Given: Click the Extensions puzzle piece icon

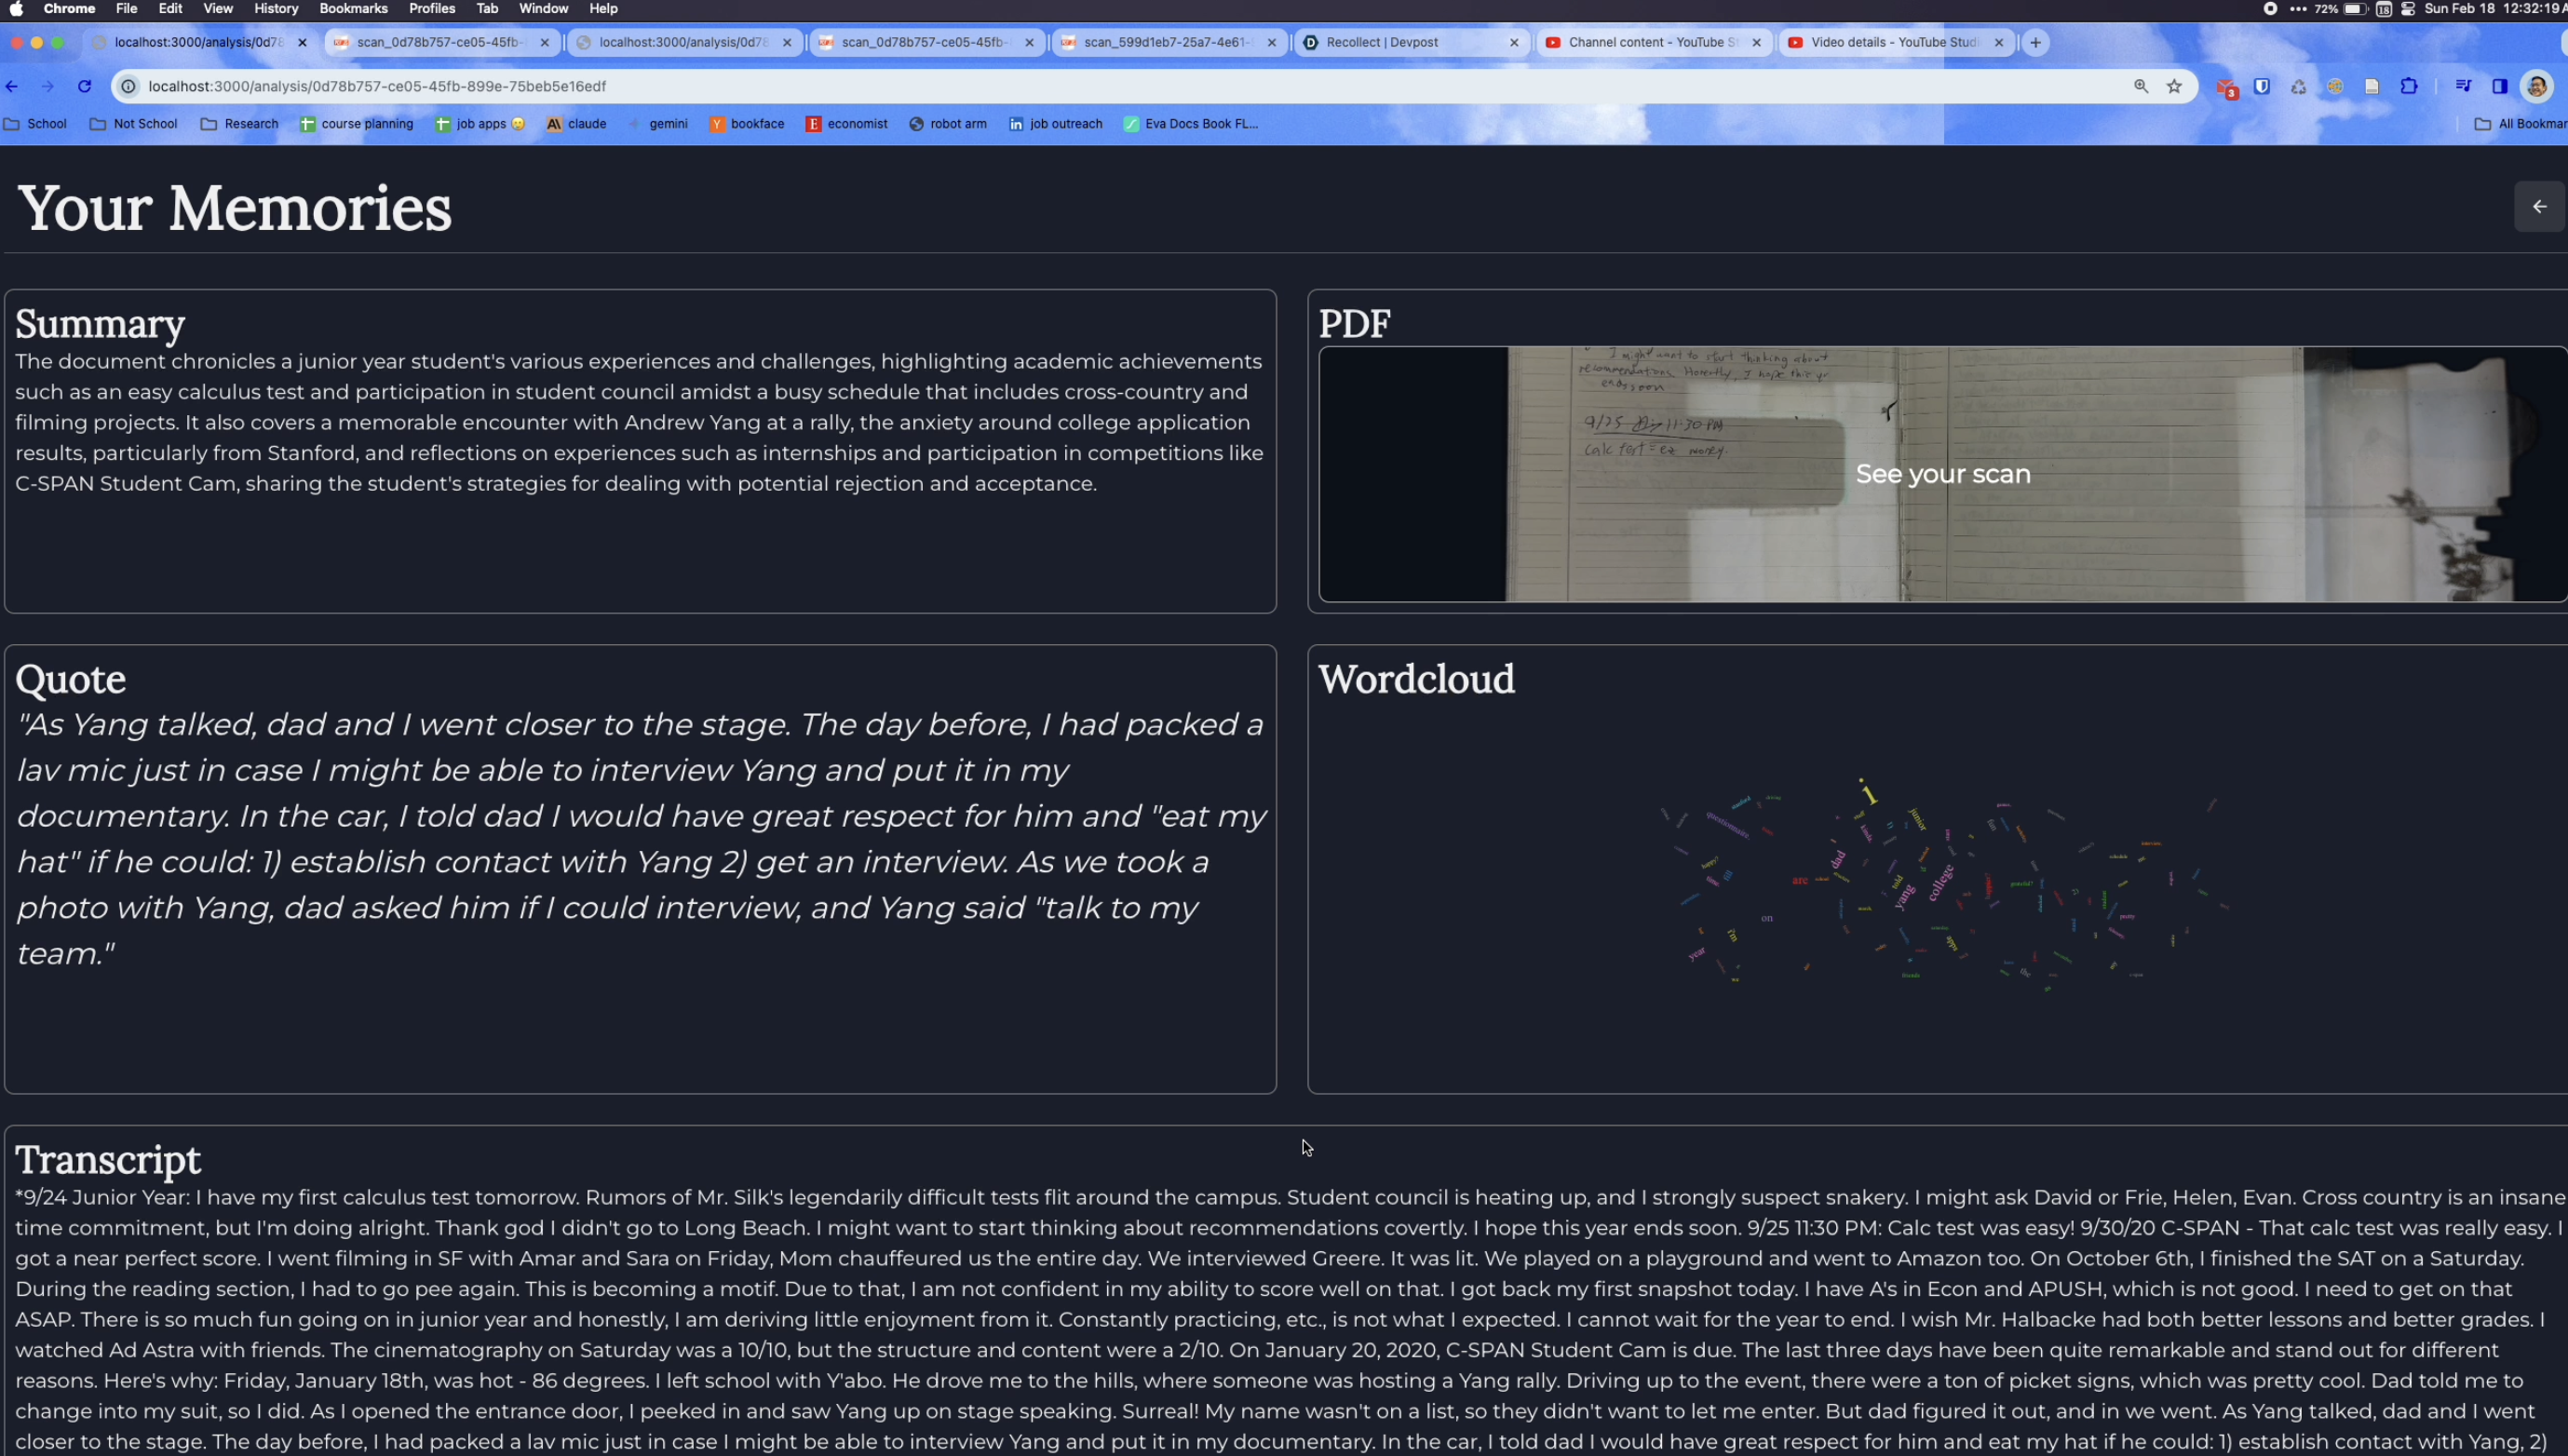Looking at the screenshot, I should pyautogui.click(x=2409, y=87).
